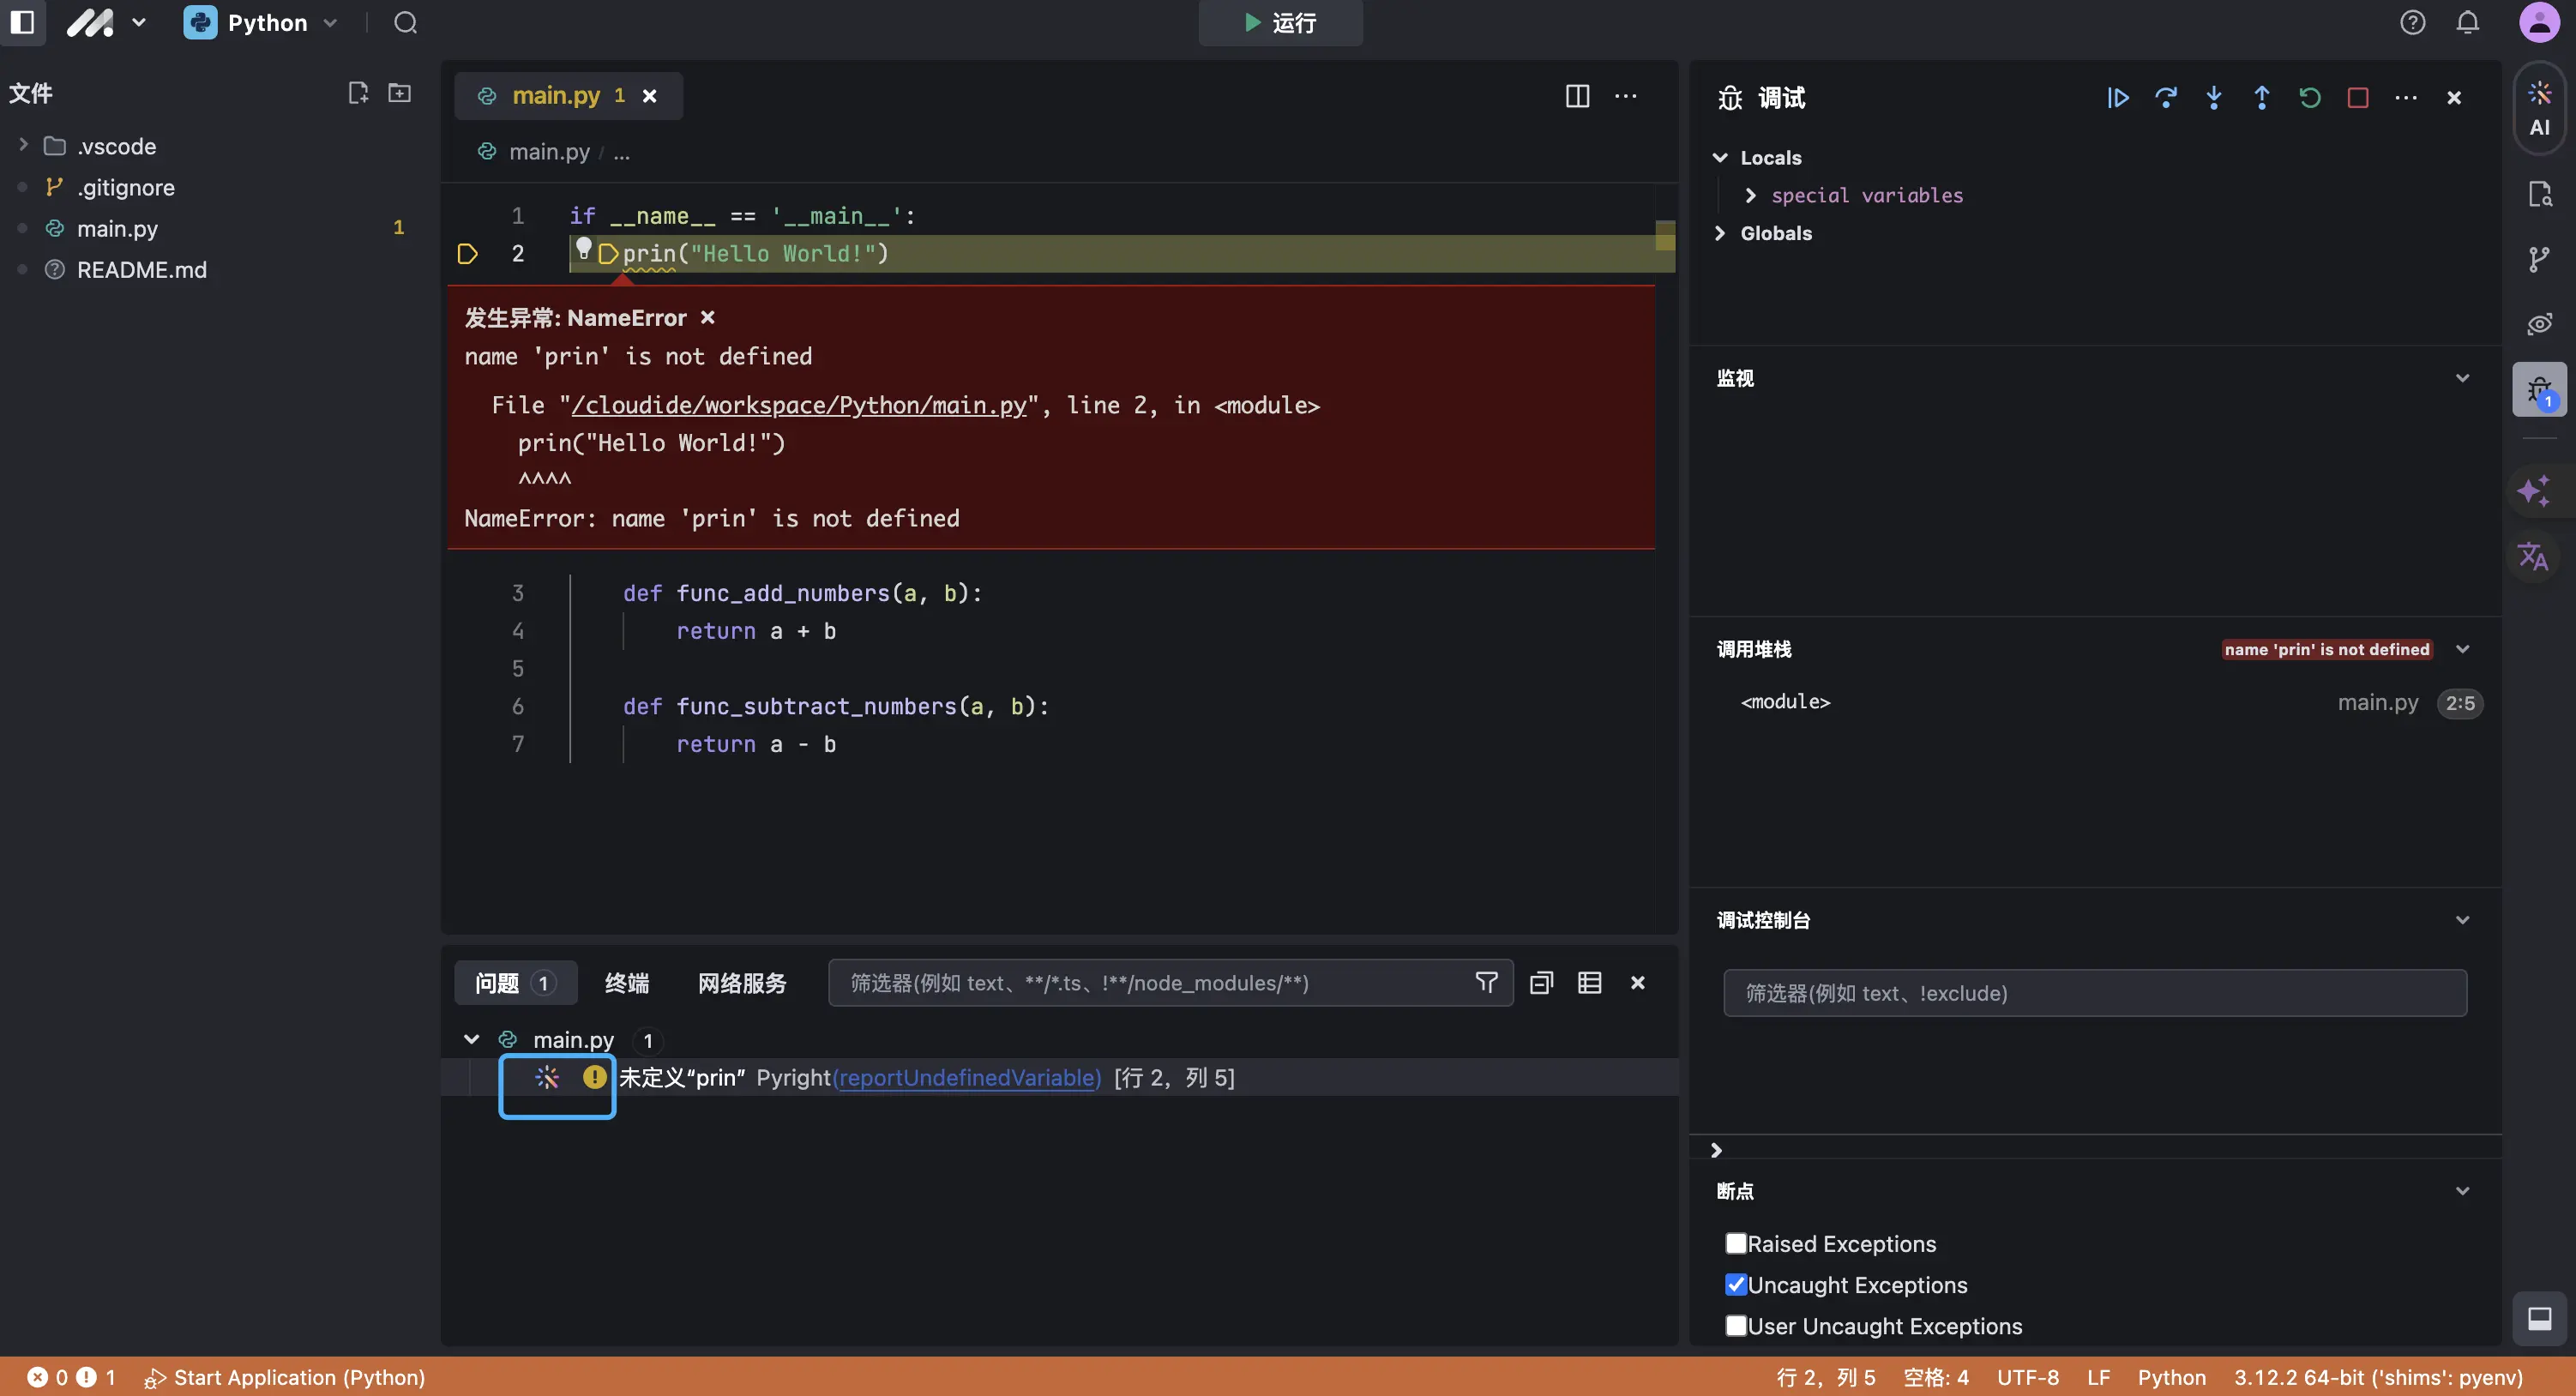This screenshot has width=2576, height=1396.
Task: Collapse the 断点 breakpoints section
Action: tap(2462, 1191)
